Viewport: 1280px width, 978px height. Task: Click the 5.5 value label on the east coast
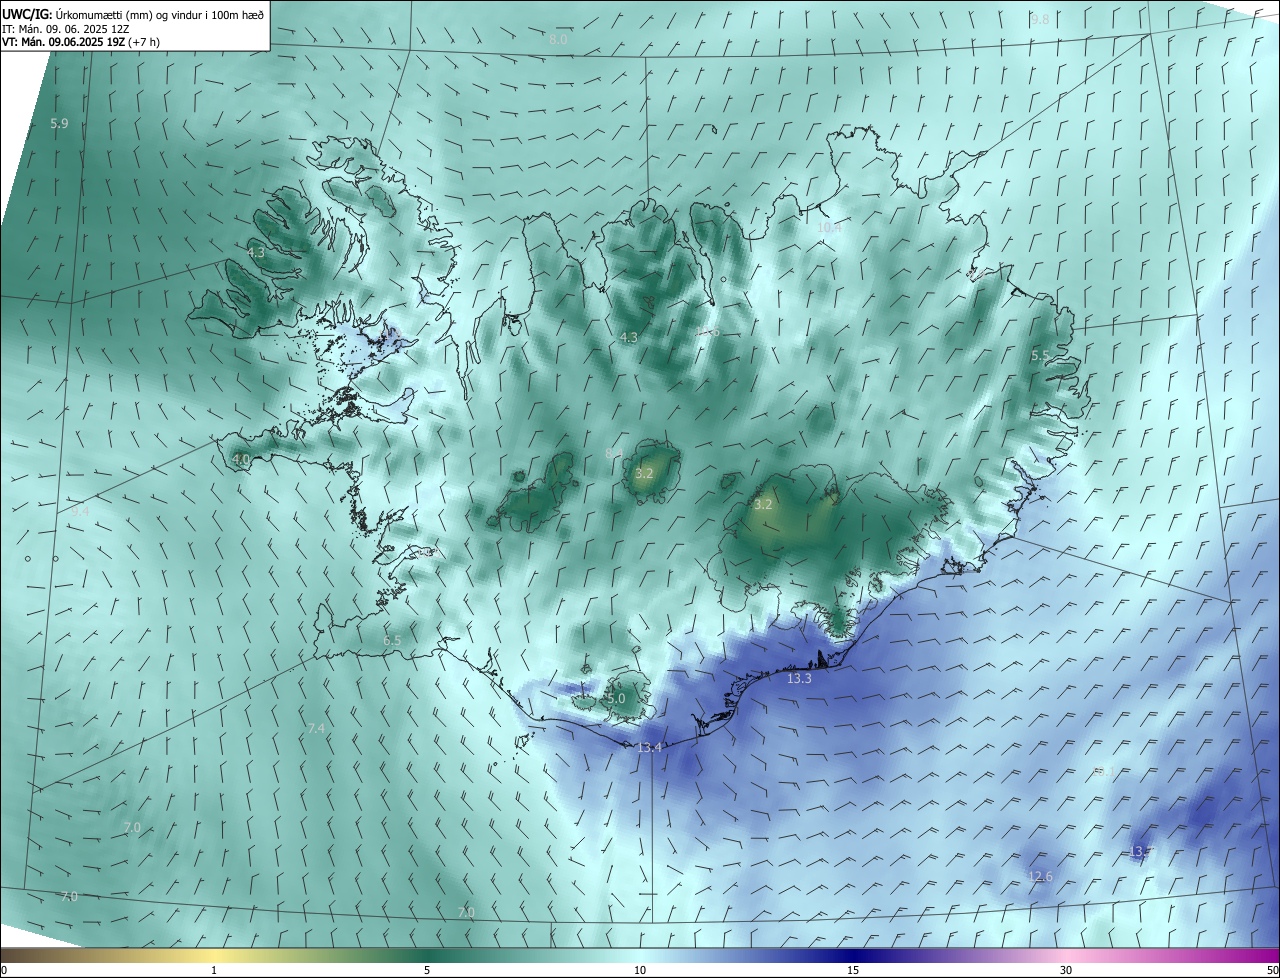tap(1041, 356)
